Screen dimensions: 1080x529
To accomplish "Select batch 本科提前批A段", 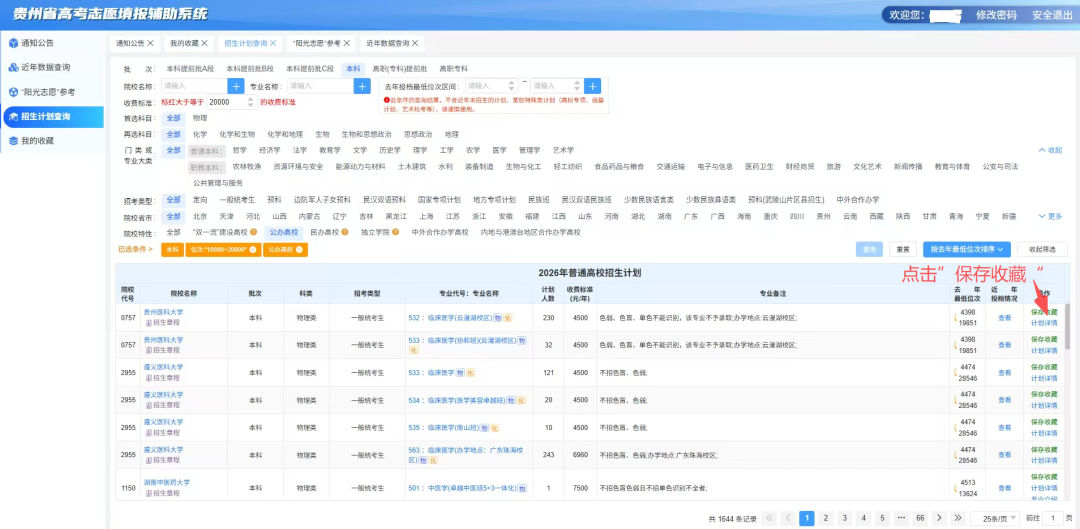I will tap(190, 69).
